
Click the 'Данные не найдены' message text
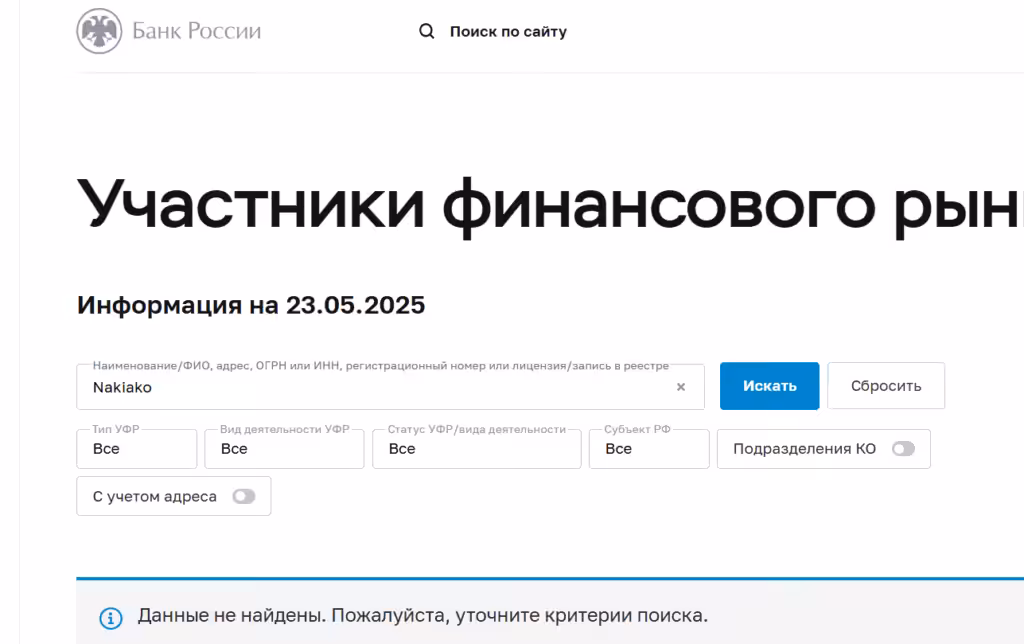pos(423,615)
